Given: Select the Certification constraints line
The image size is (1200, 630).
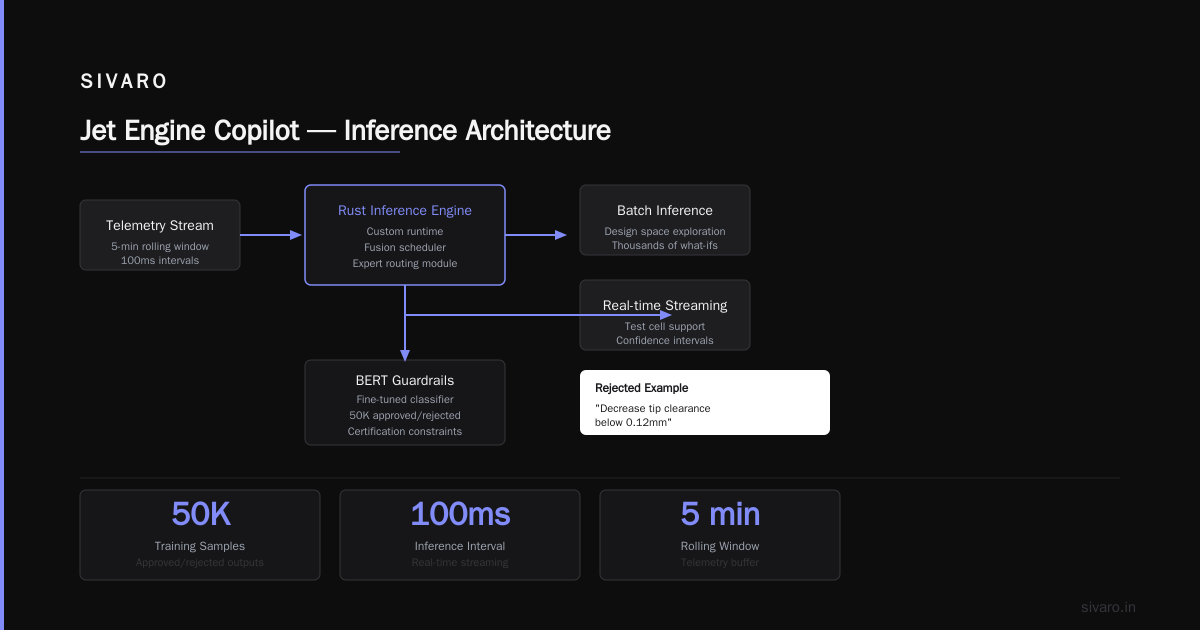Looking at the screenshot, I should click(405, 431).
